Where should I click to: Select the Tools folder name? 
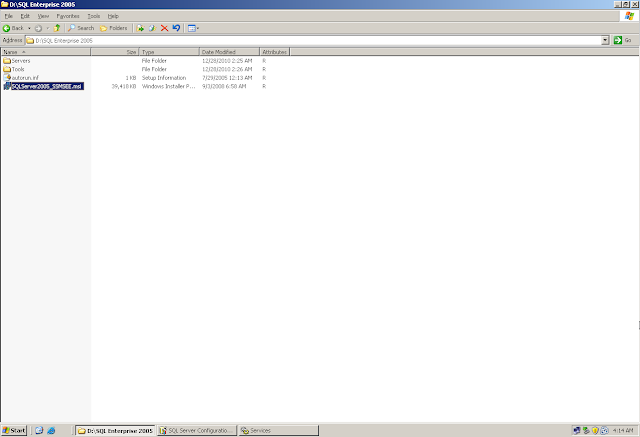coord(18,69)
